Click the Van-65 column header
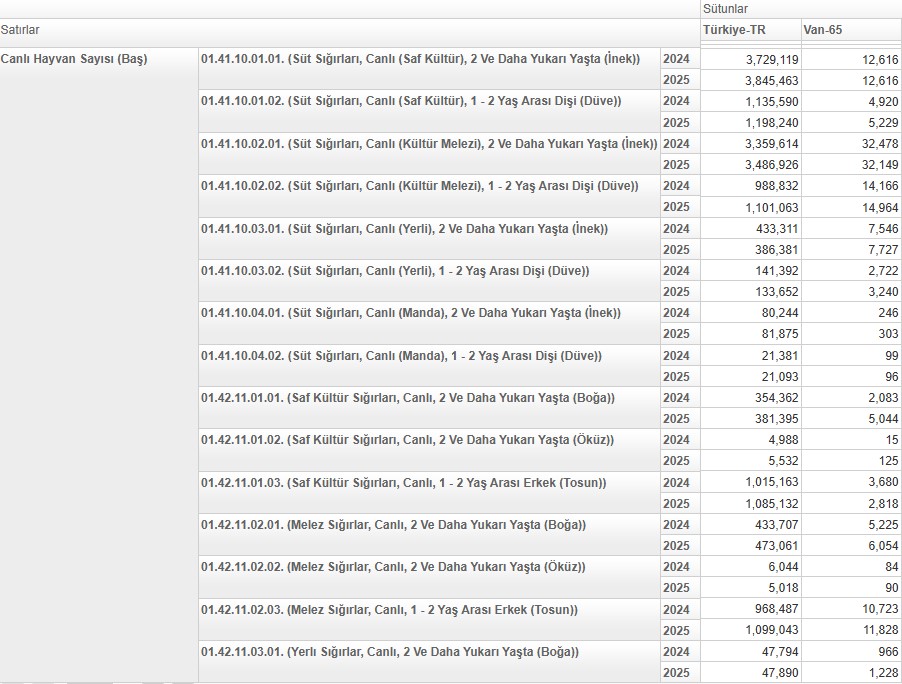The height and width of the screenshot is (684, 902). (823, 30)
